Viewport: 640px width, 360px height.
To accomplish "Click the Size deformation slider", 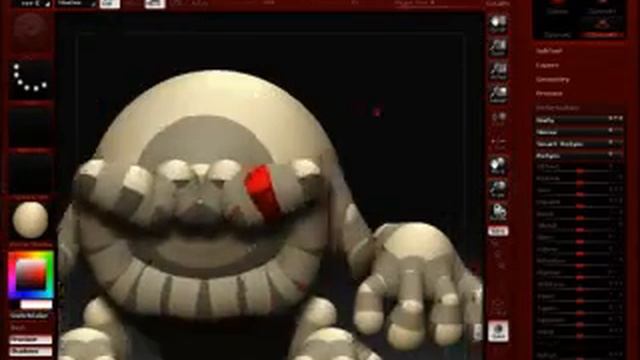I will (x=580, y=191).
